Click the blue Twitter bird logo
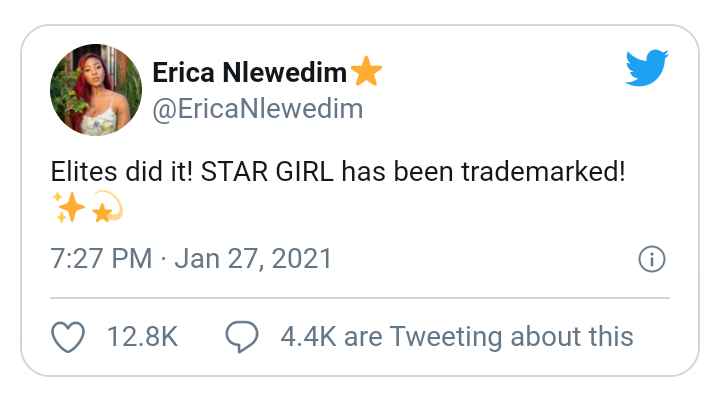This screenshot has height=396, width=719. [x=647, y=68]
